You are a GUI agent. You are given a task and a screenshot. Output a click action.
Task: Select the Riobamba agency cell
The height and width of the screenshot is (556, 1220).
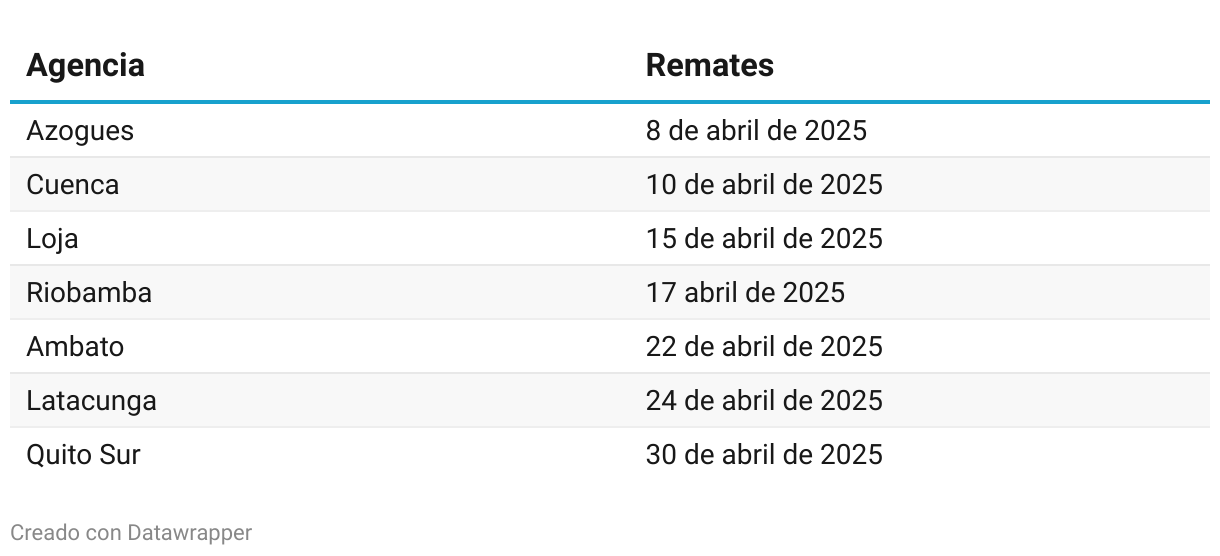pos(89,293)
